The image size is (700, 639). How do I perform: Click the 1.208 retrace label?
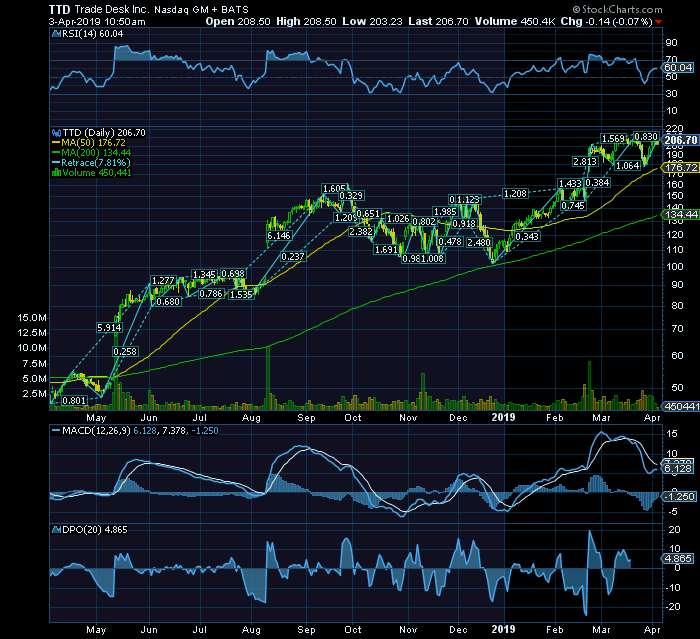tap(515, 194)
